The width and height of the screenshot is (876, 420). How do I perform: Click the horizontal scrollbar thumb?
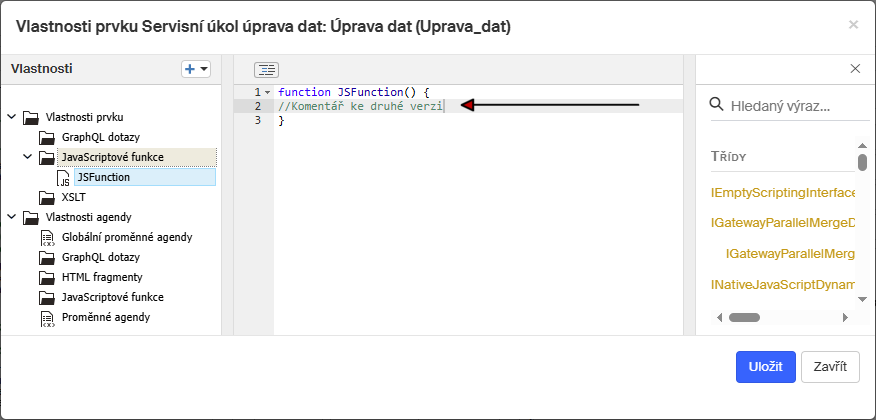coord(744,317)
